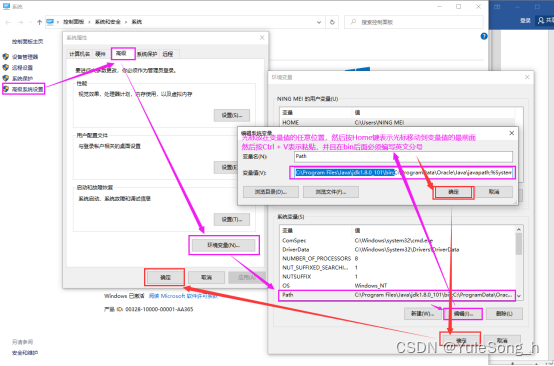554x366 pixels.
Task: Close the 编辑系统变量 dialog
Action: pos(512,133)
